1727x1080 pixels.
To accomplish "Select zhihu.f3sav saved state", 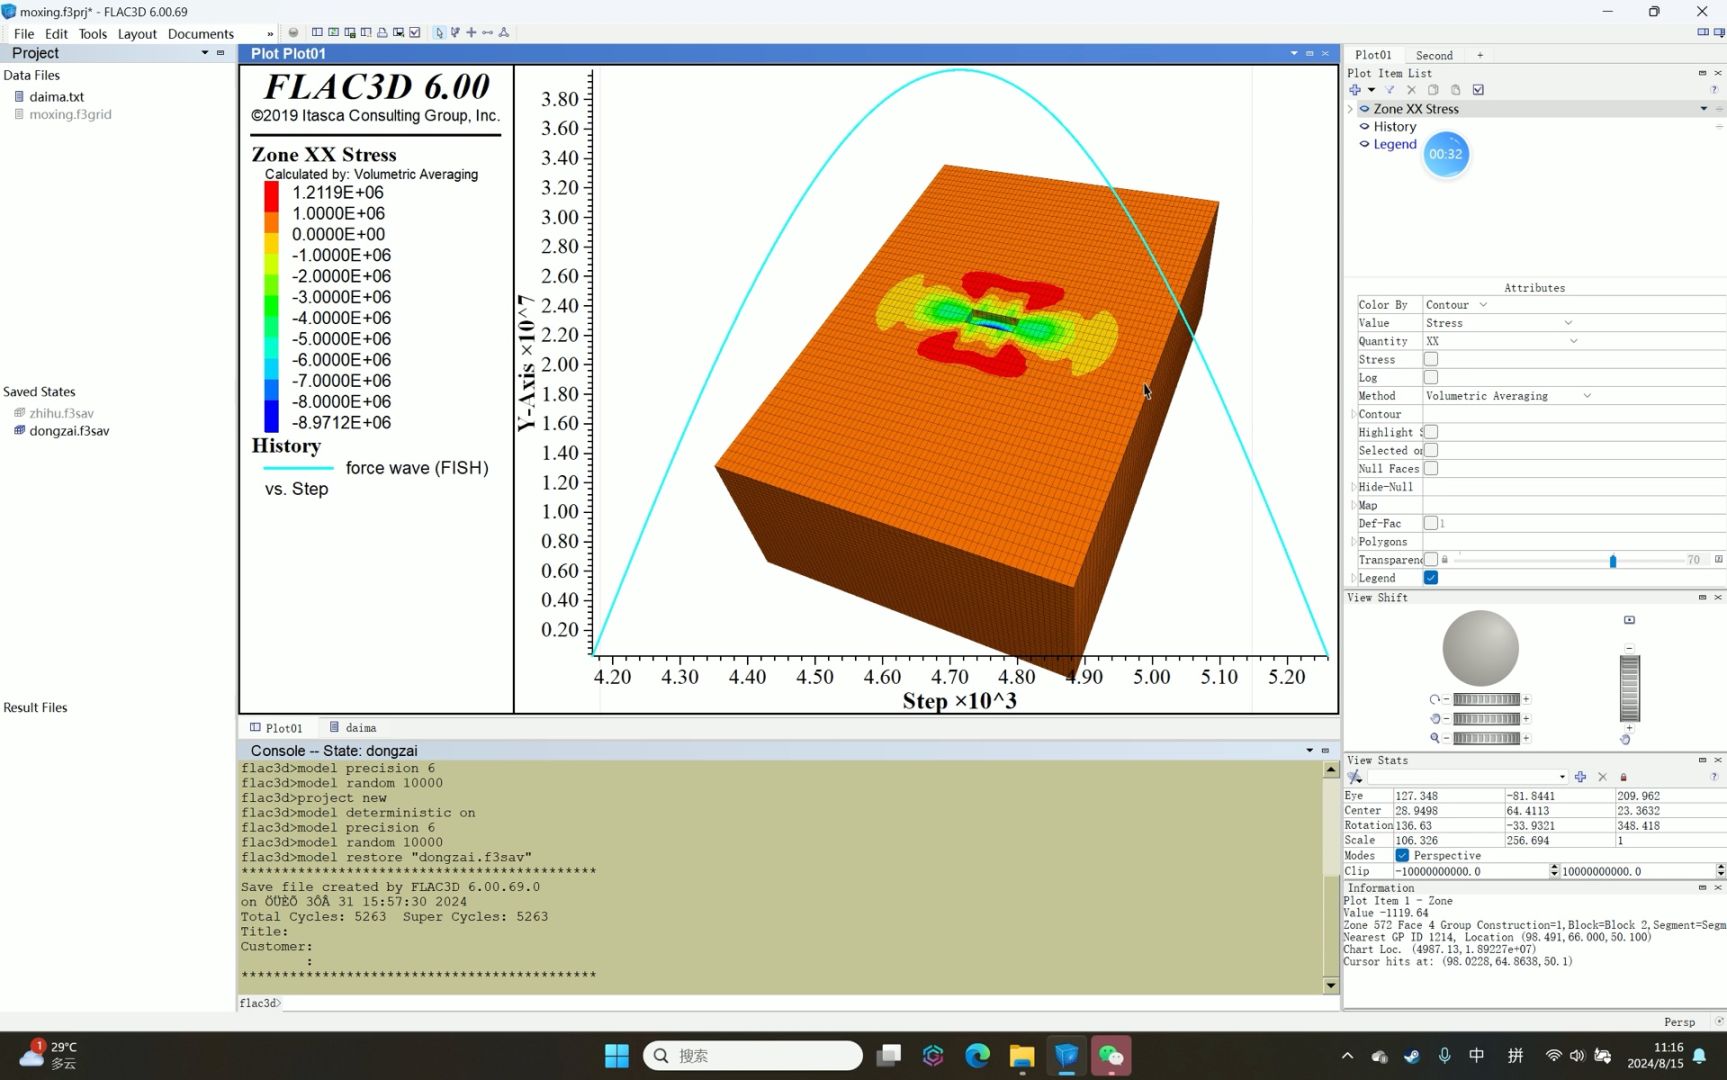I will pyautogui.click(x=61, y=413).
